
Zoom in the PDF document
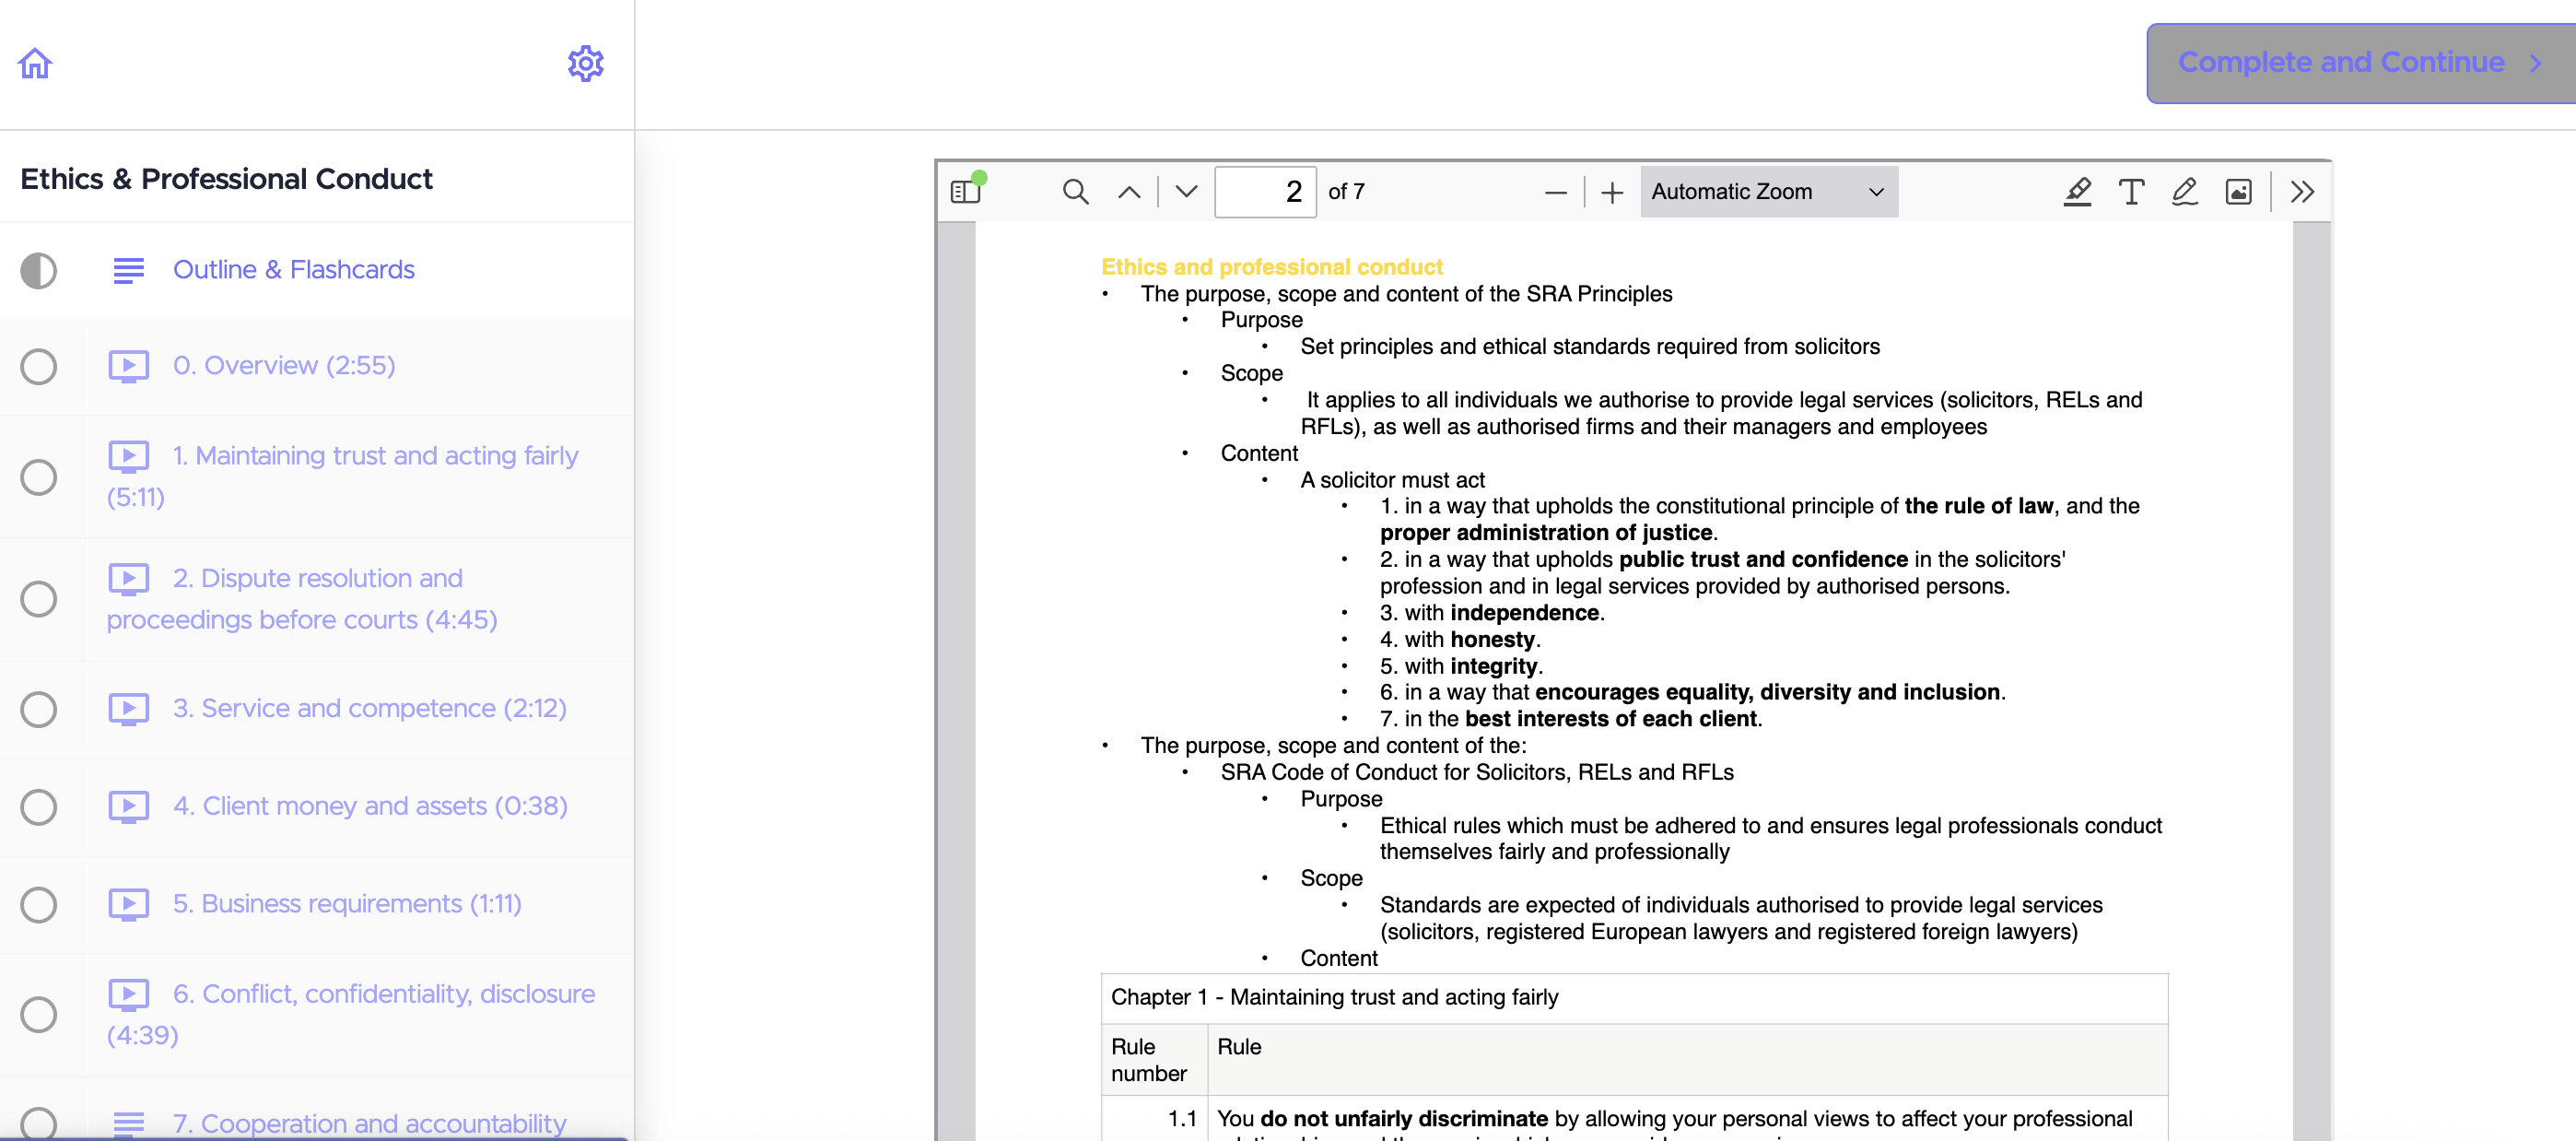[x=1611, y=192]
